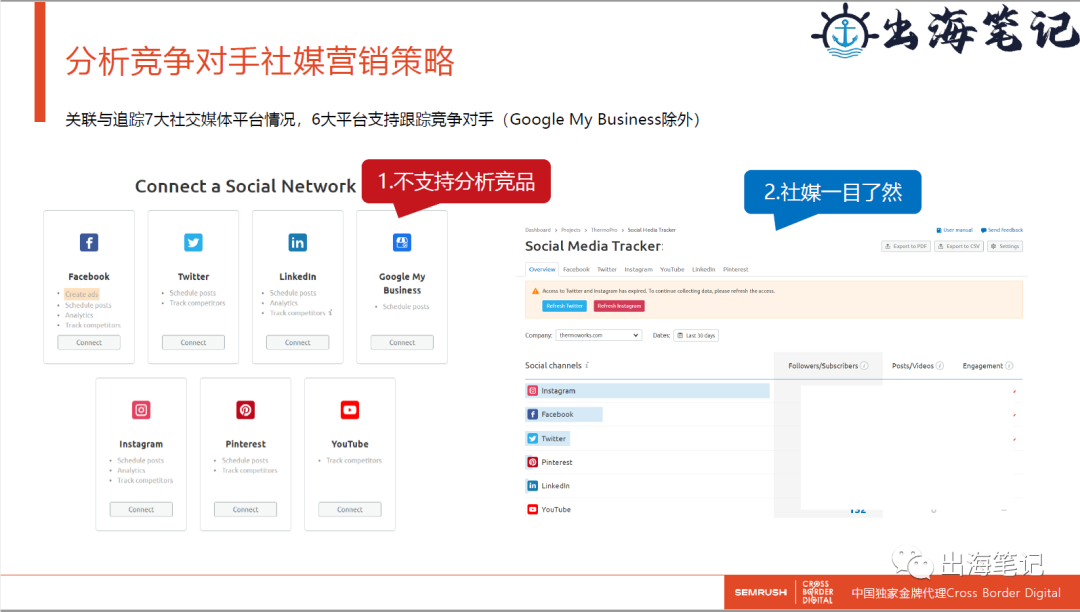Open the User manual link
This screenshot has height=612, width=1080.
(955, 230)
